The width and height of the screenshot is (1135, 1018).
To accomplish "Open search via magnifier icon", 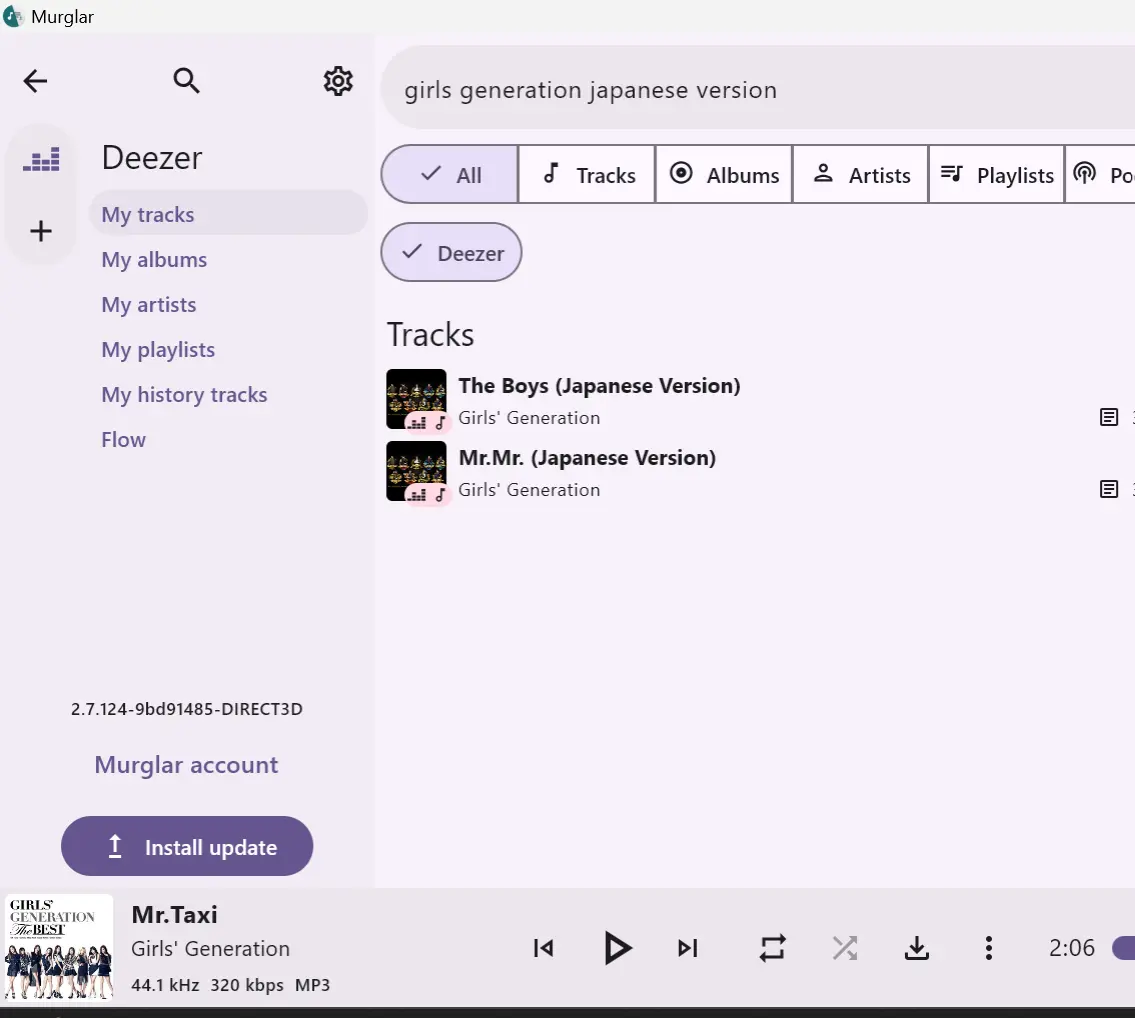I will (x=186, y=80).
